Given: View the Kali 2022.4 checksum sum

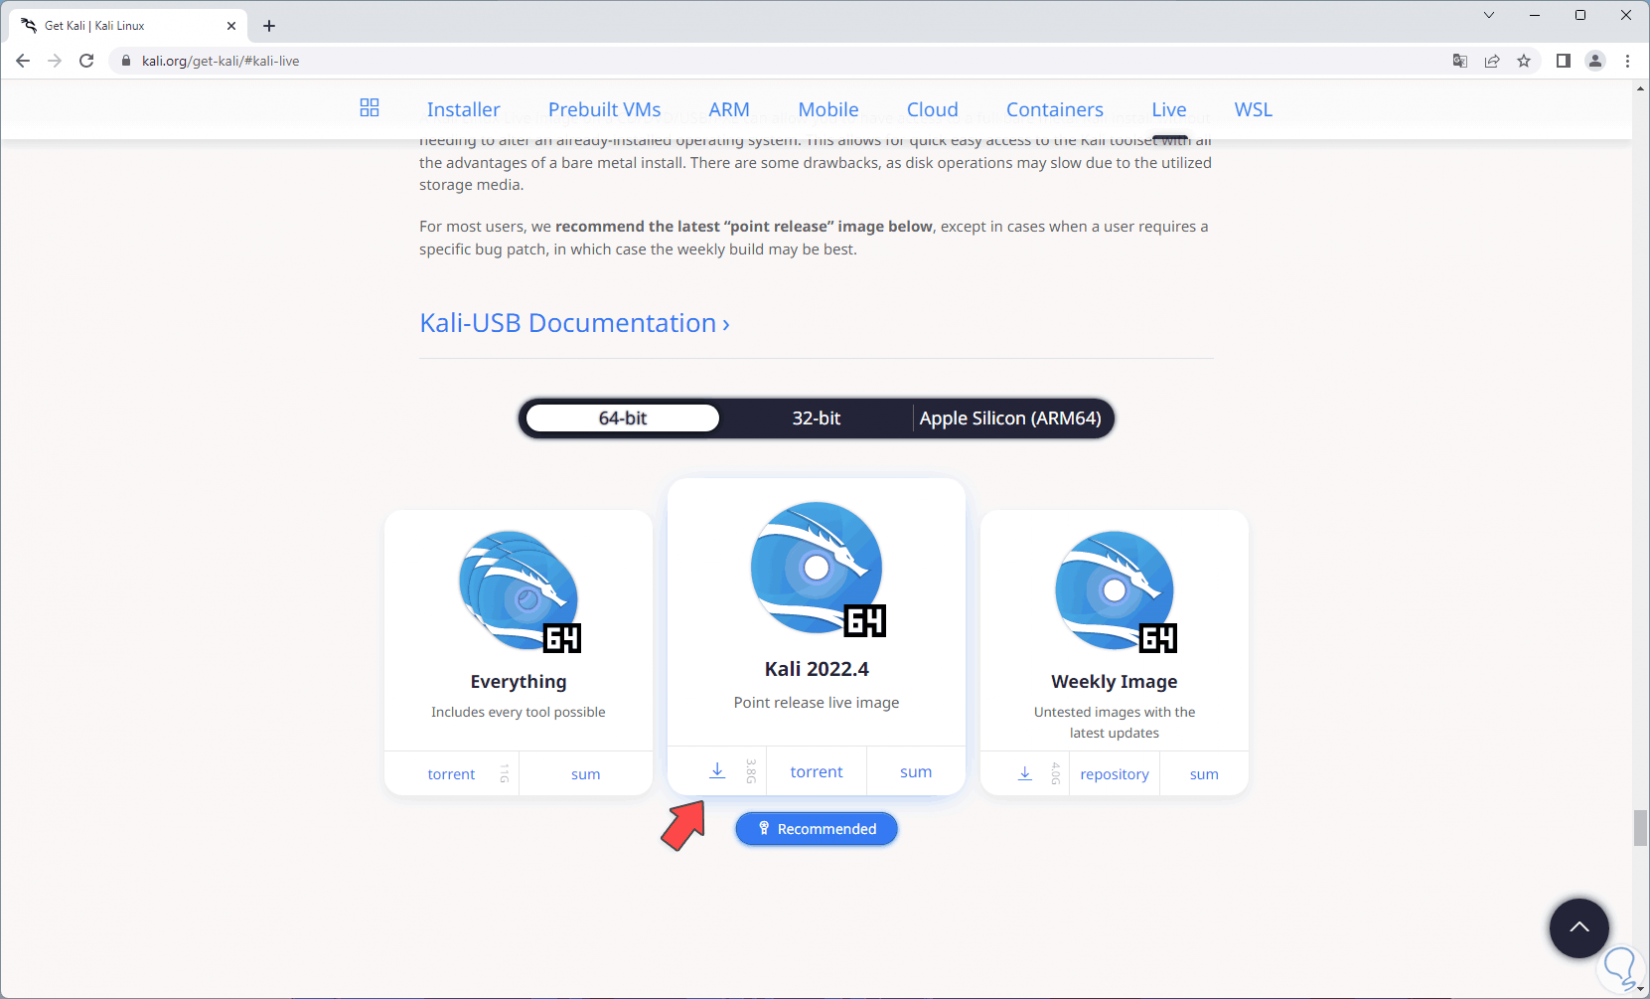Looking at the screenshot, I should (x=915, y=771).
